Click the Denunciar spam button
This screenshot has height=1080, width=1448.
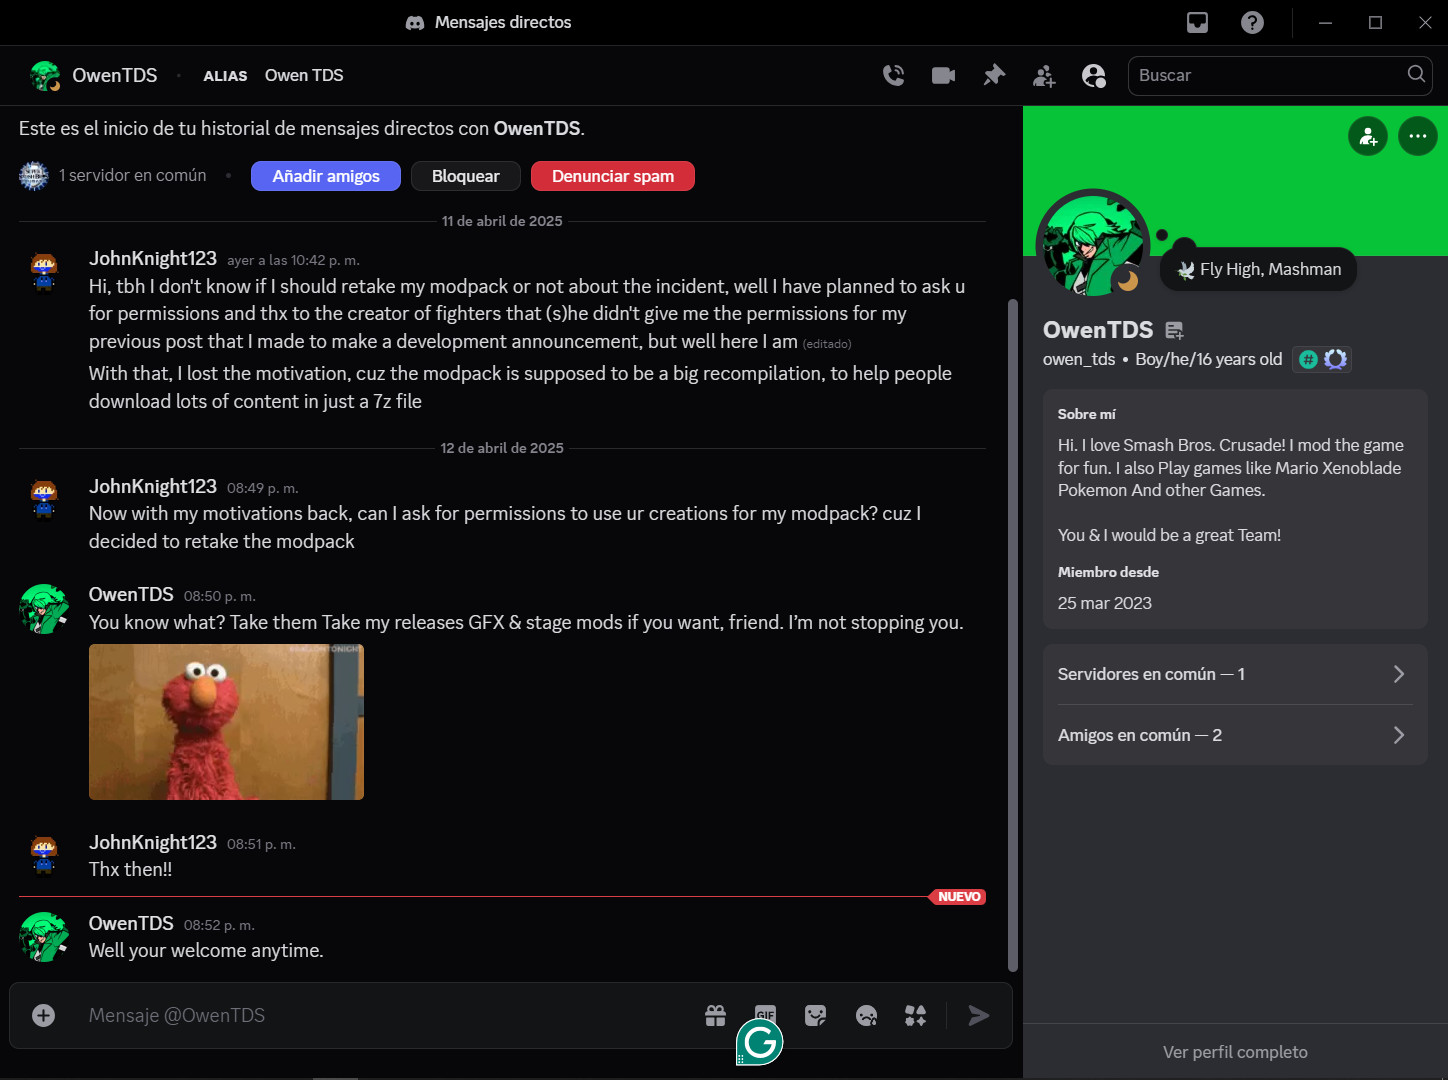tap(612, 176)
